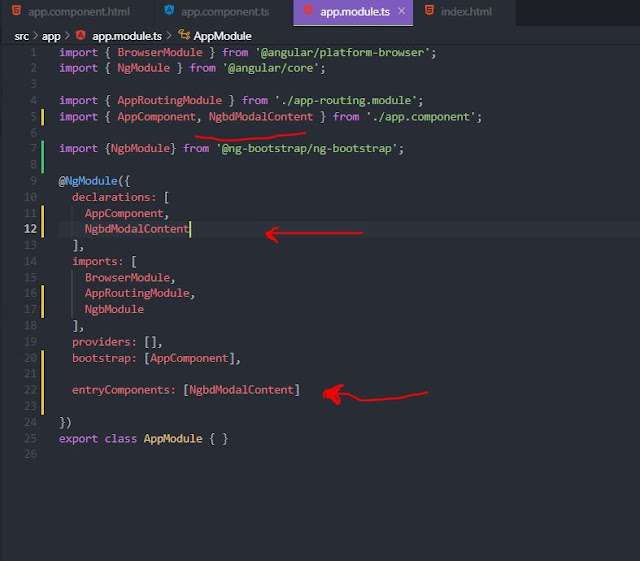Click NgbdModalContent on line 12
This screenshot has width=640, height=561.
(x=137, y=229)
